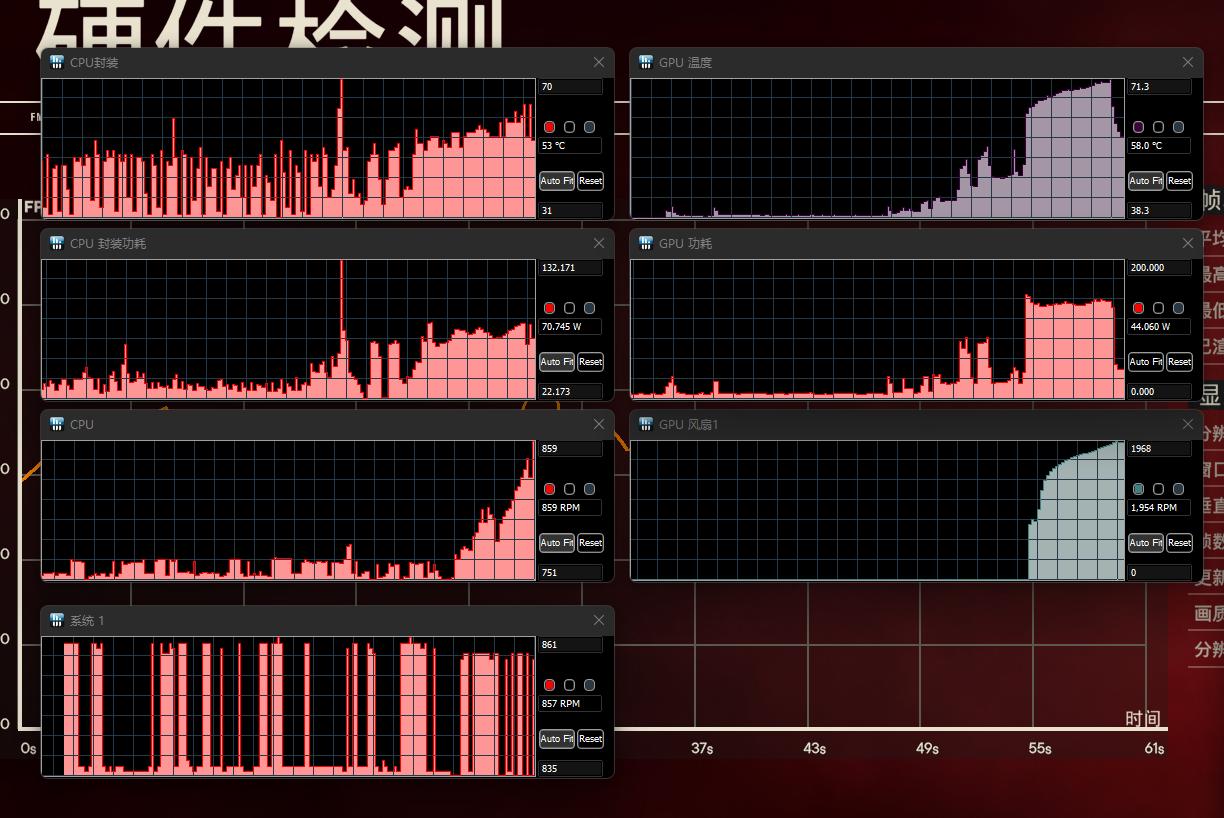Click the red color swatch in CPU window

coord(549,489)
